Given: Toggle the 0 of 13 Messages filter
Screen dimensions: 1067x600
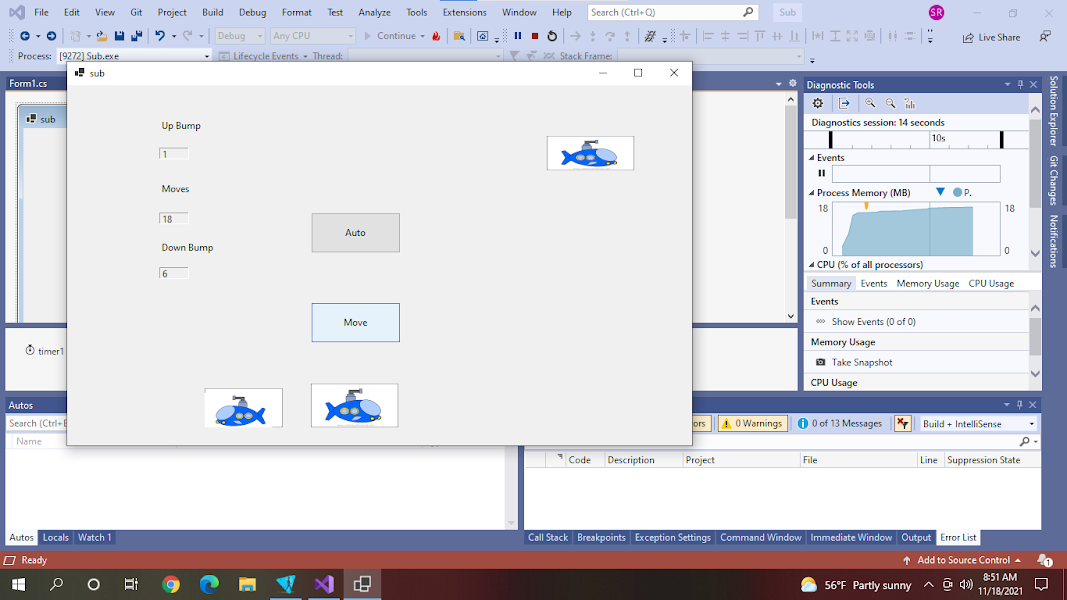Looking at the screenshot, I should click(x=840, y=424).
